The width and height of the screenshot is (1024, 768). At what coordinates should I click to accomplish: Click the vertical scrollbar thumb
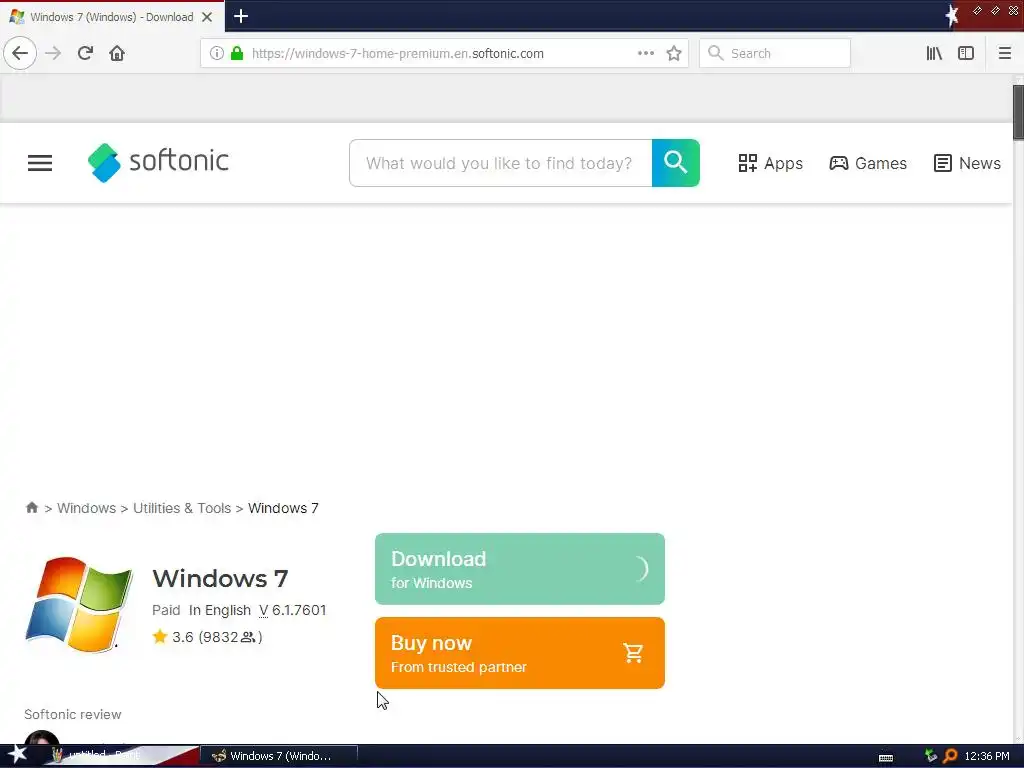click(x=1018, y=112)
